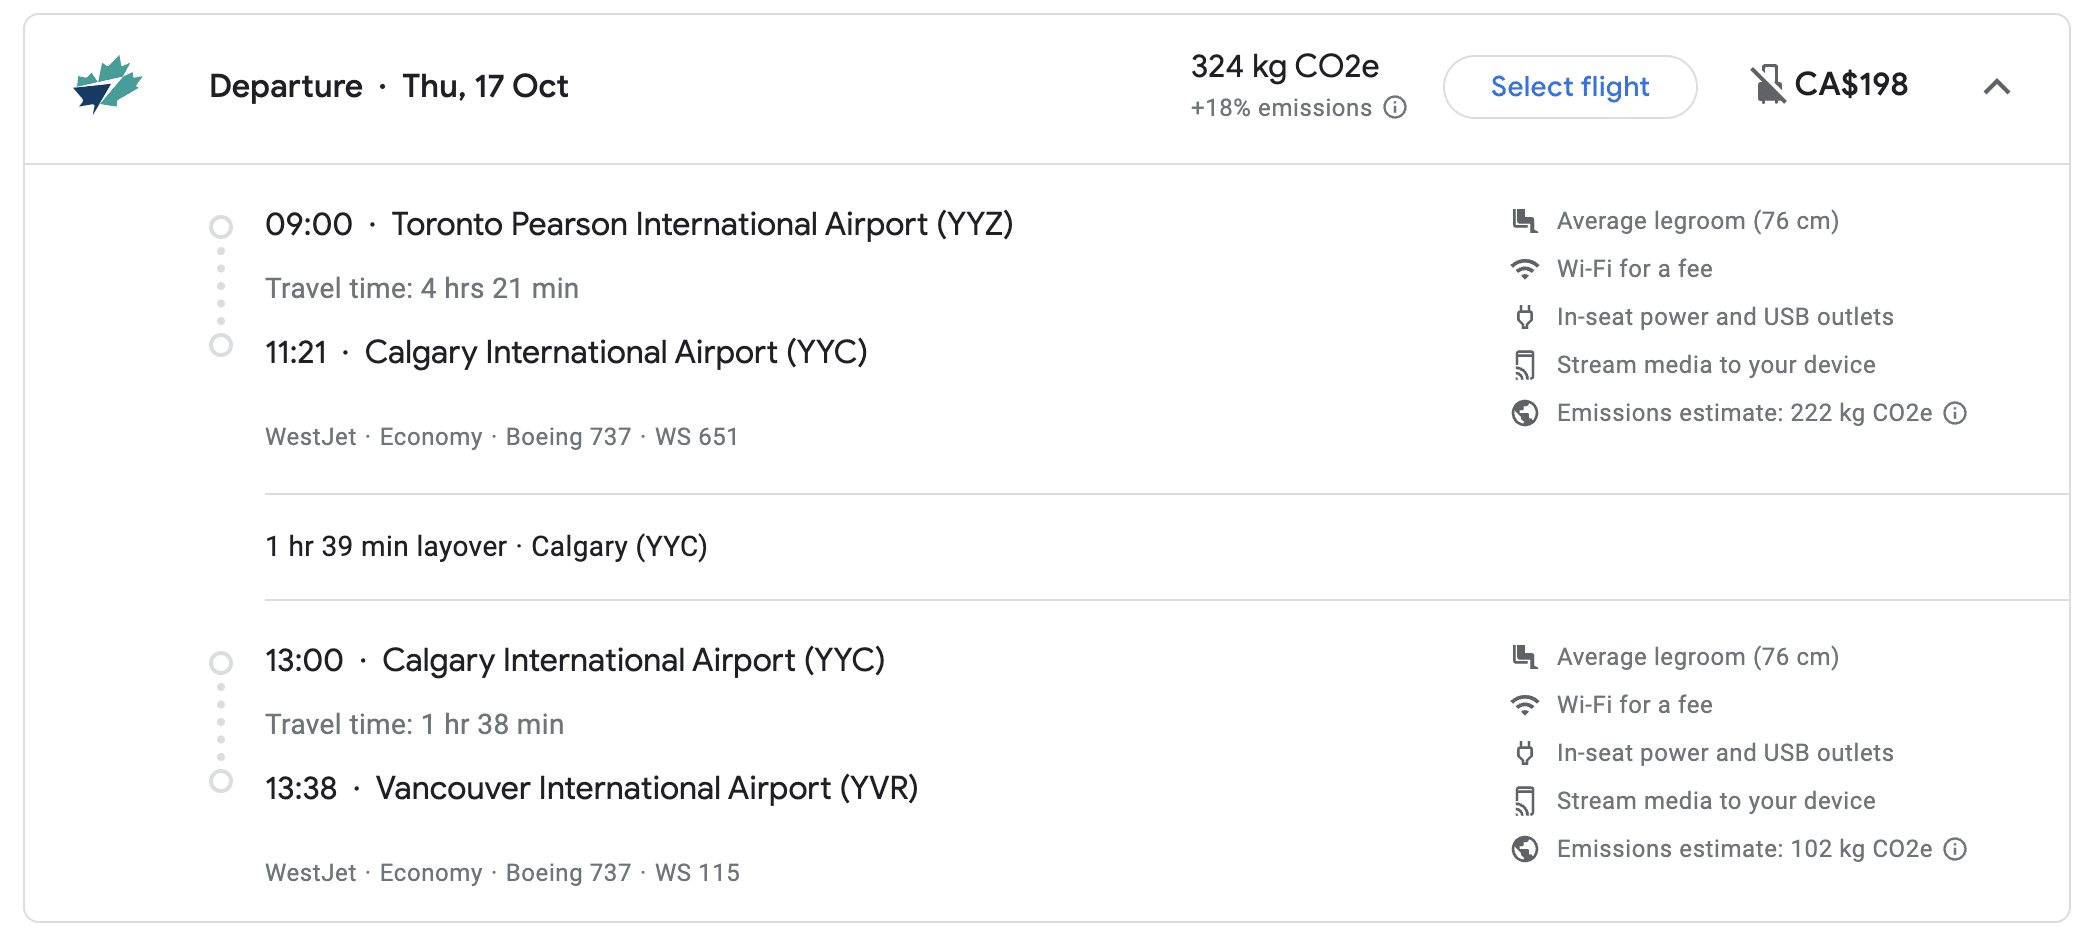Click the Wi-Fi for a fee icon on the second leg

[1524, 705]
